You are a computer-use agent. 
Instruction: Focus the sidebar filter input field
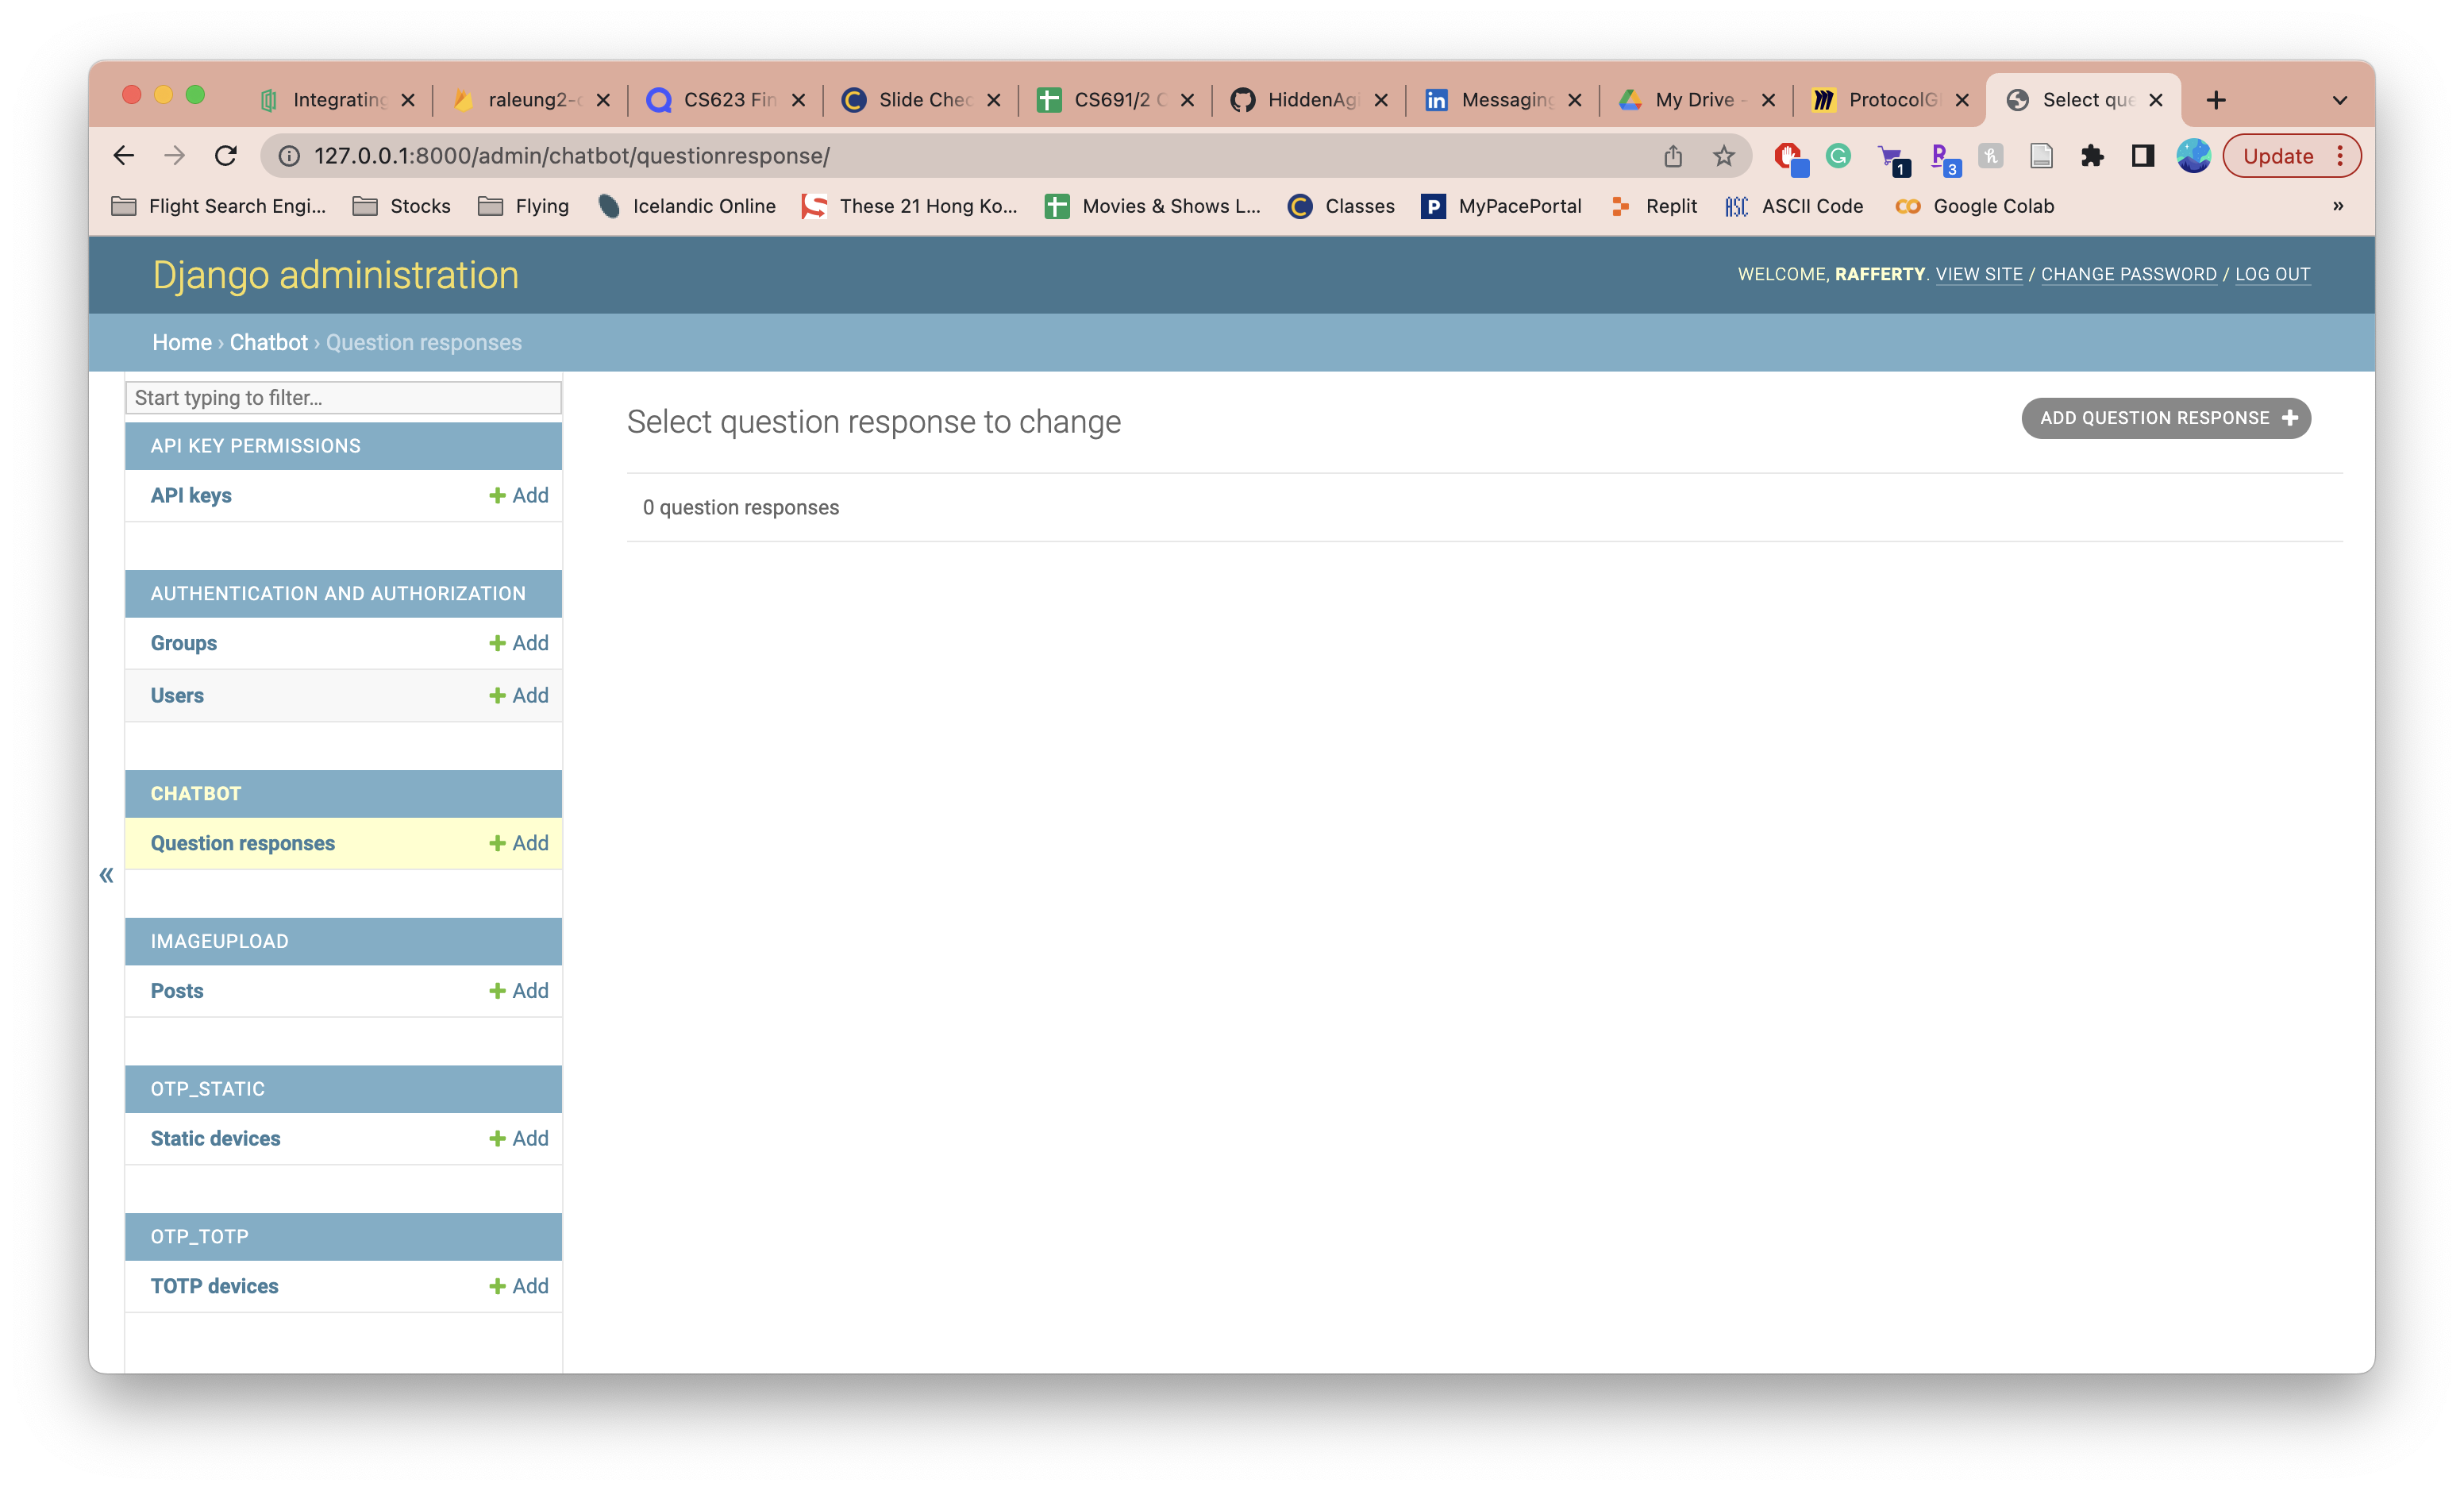(343, 398)
